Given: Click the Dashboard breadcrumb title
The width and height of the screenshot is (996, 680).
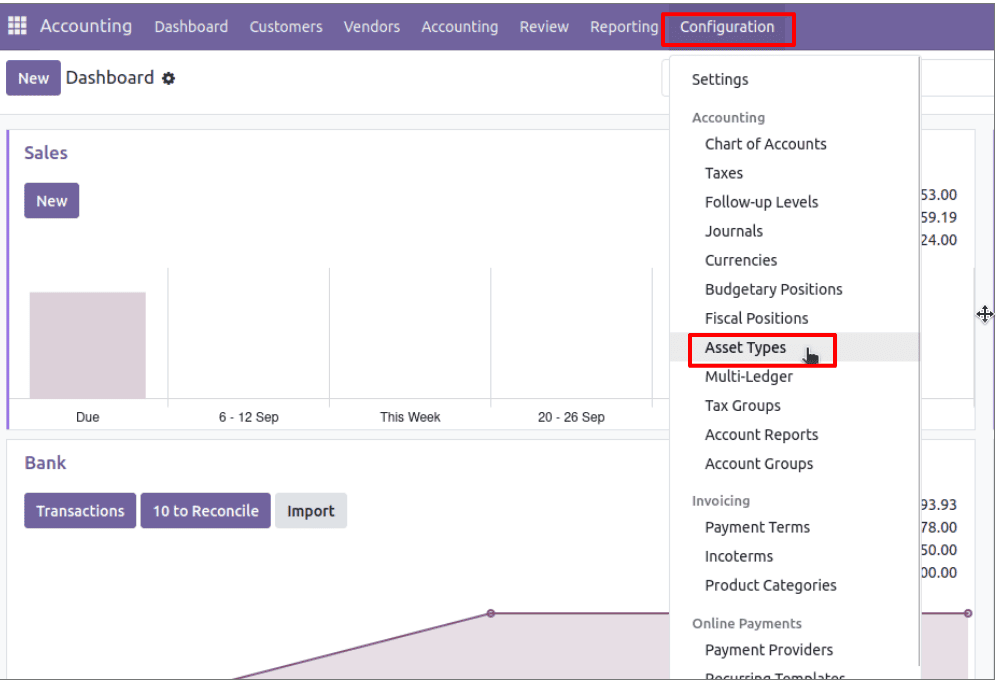Looking at the screenshot, I should (110, 77).
